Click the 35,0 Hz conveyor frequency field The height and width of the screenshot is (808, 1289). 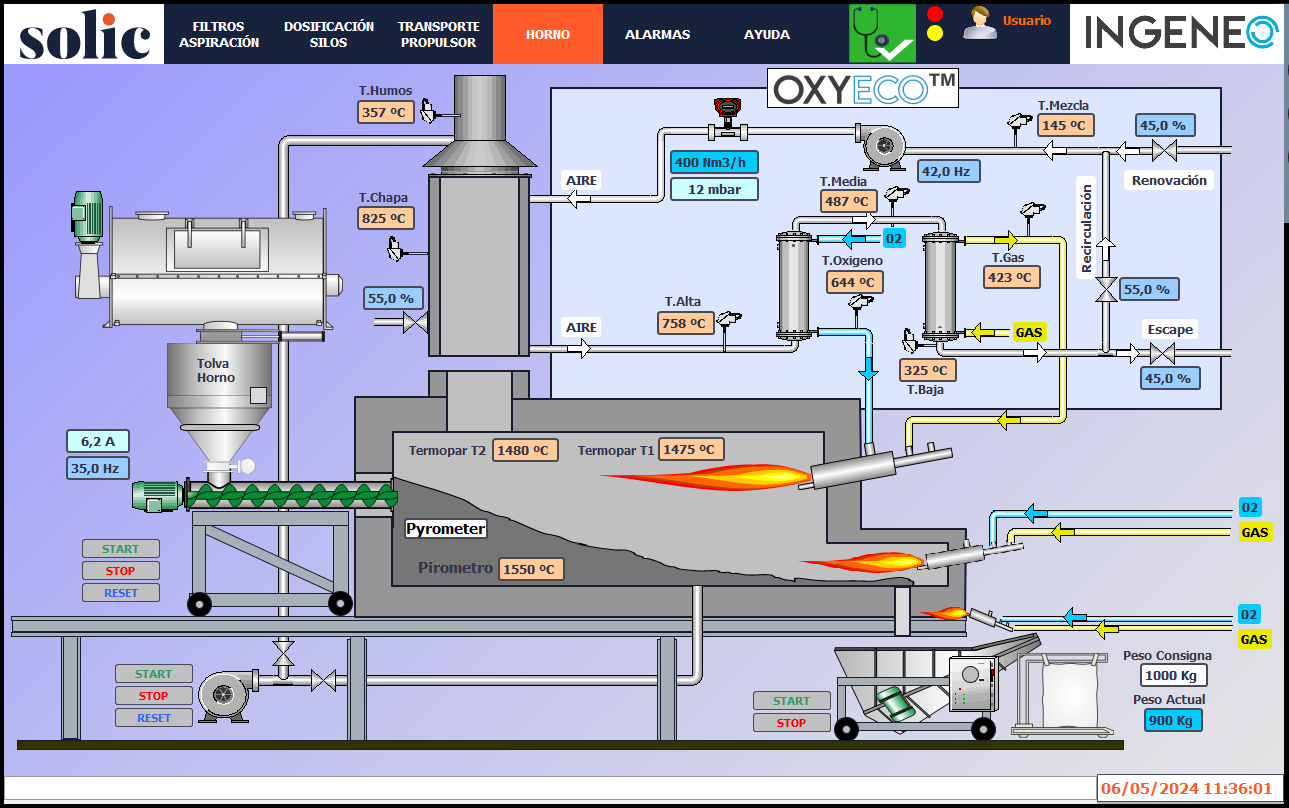98,467
